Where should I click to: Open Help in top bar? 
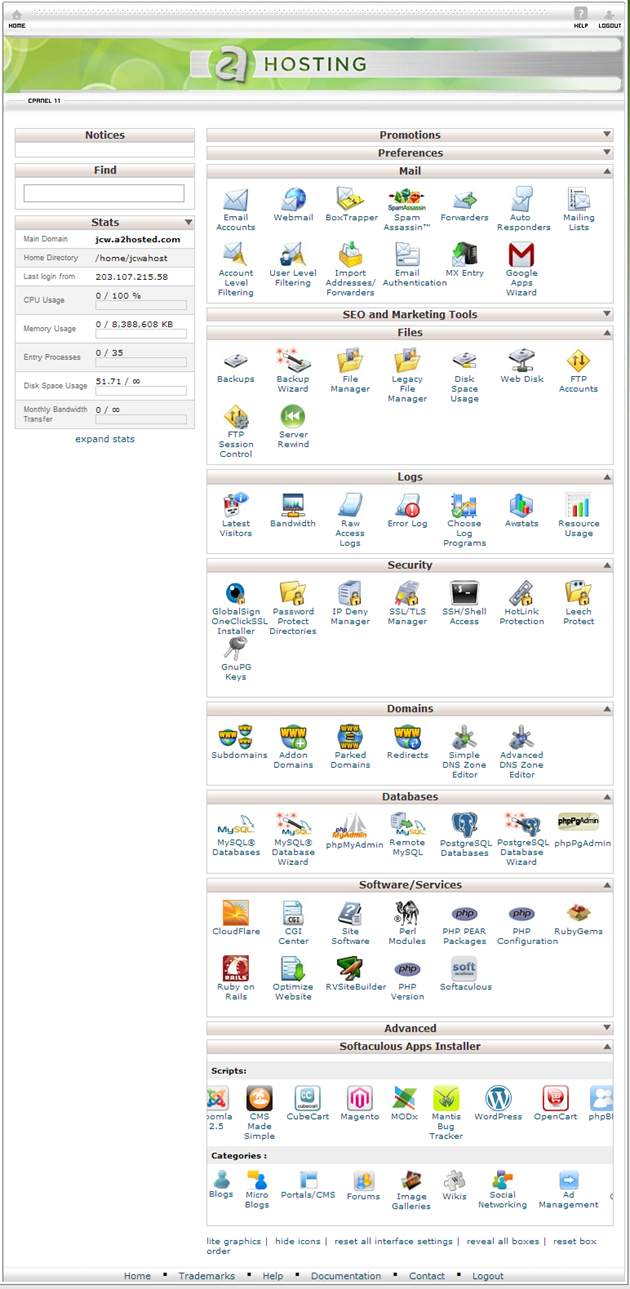coord(580,19)
